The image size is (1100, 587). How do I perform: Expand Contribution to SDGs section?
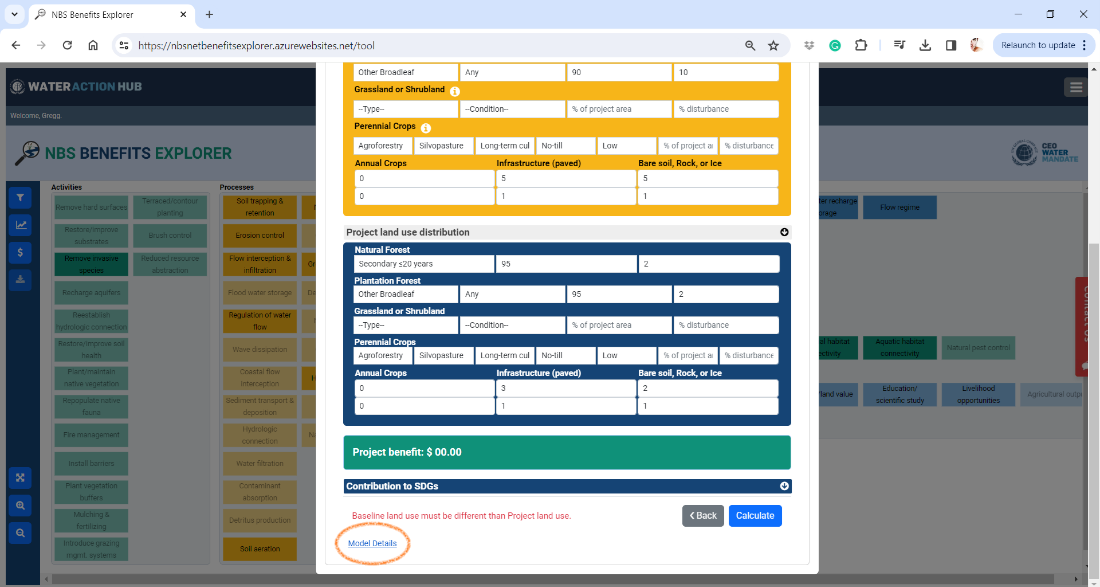pyautogui.click(x=784, y=486)
